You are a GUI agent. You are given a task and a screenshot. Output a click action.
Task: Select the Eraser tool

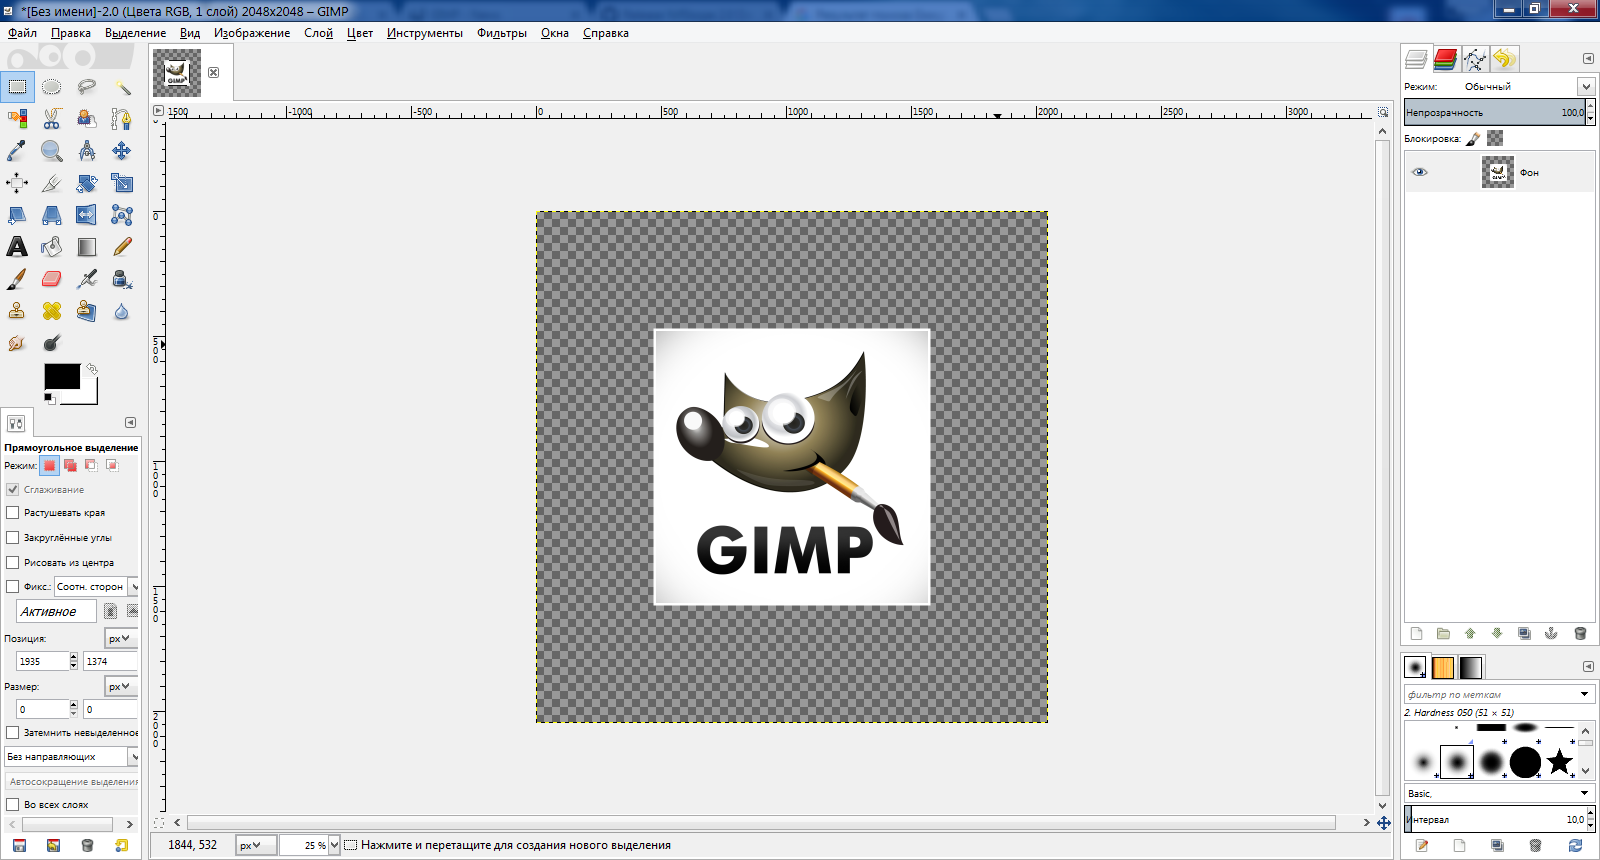click(x=52, y=279)
